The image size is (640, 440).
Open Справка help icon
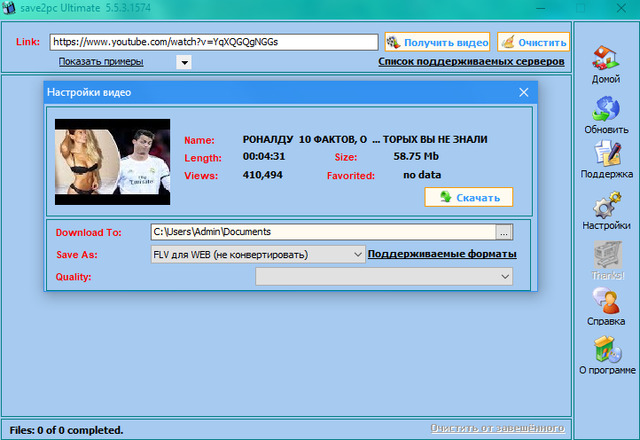point(606,302)
